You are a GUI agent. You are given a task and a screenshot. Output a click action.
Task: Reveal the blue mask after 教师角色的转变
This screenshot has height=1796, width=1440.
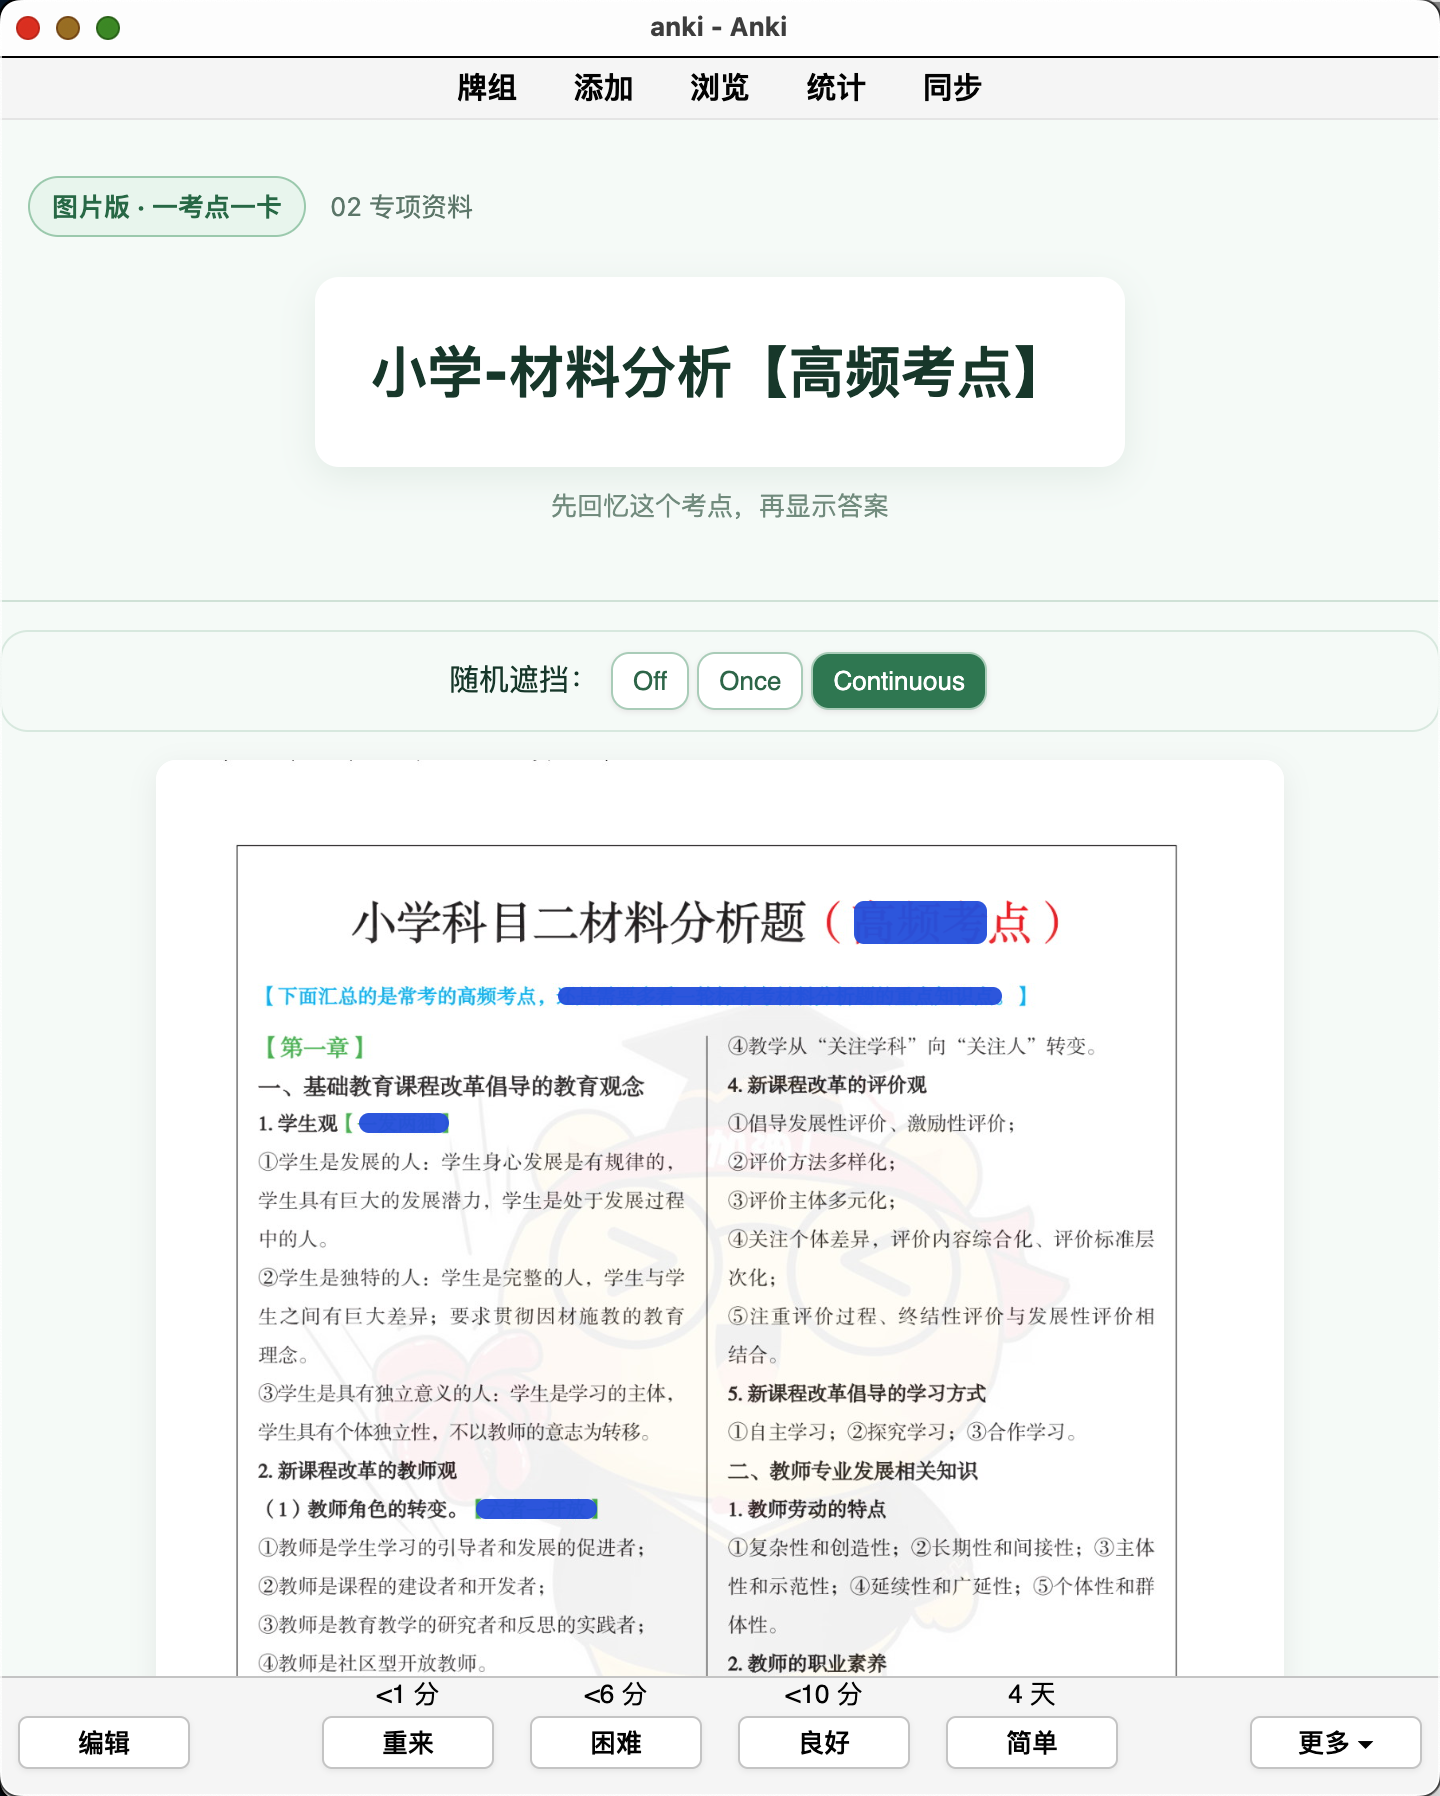[x=536, y=1509]
